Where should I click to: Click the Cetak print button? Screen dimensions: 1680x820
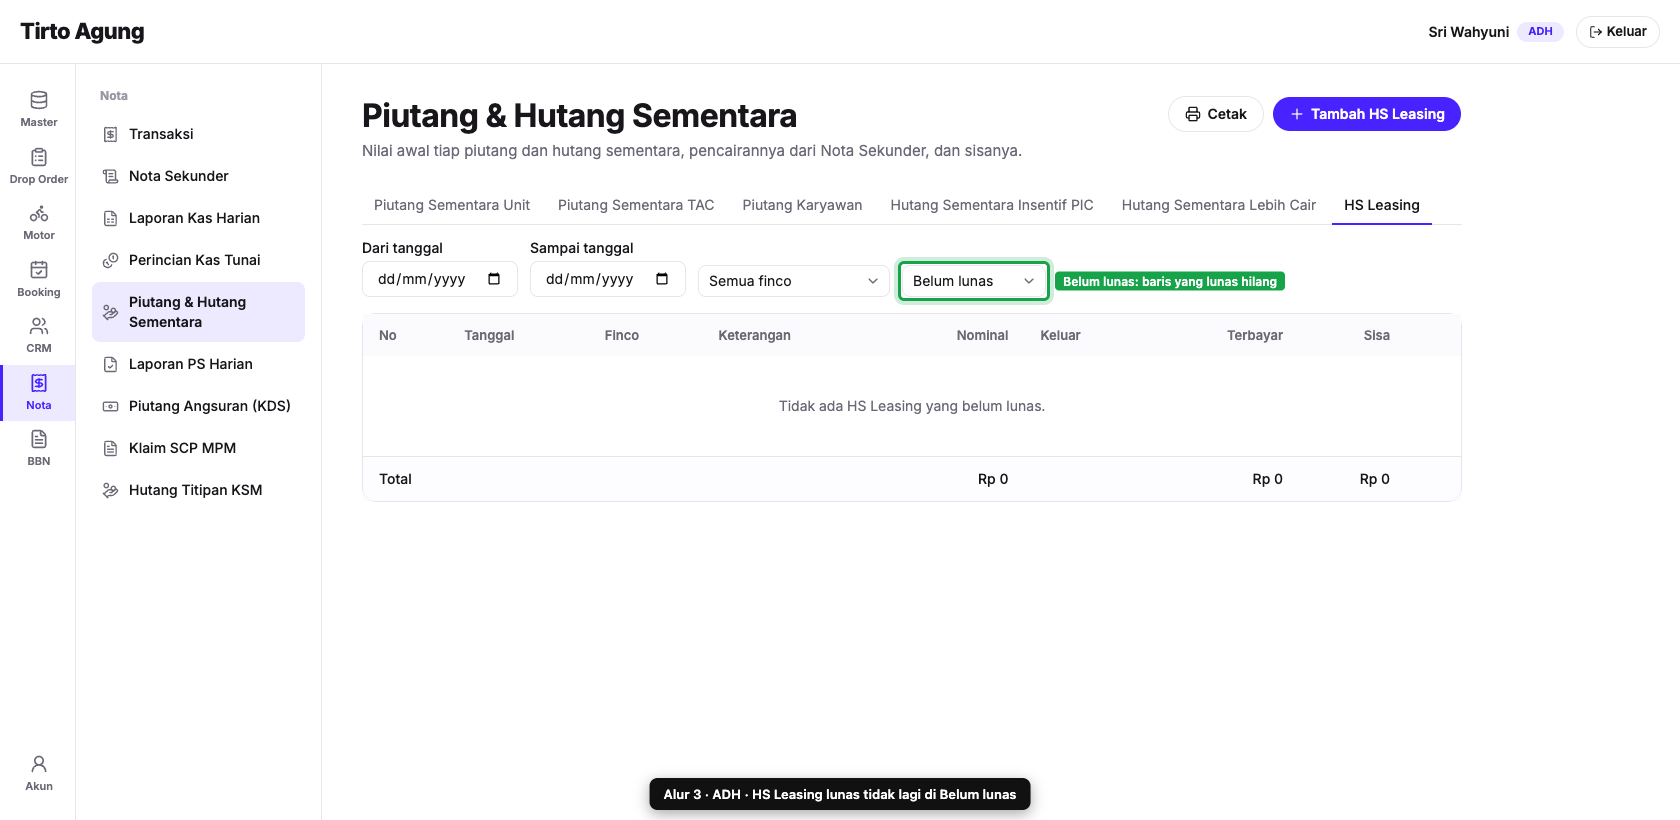[x=1216, y=114]
